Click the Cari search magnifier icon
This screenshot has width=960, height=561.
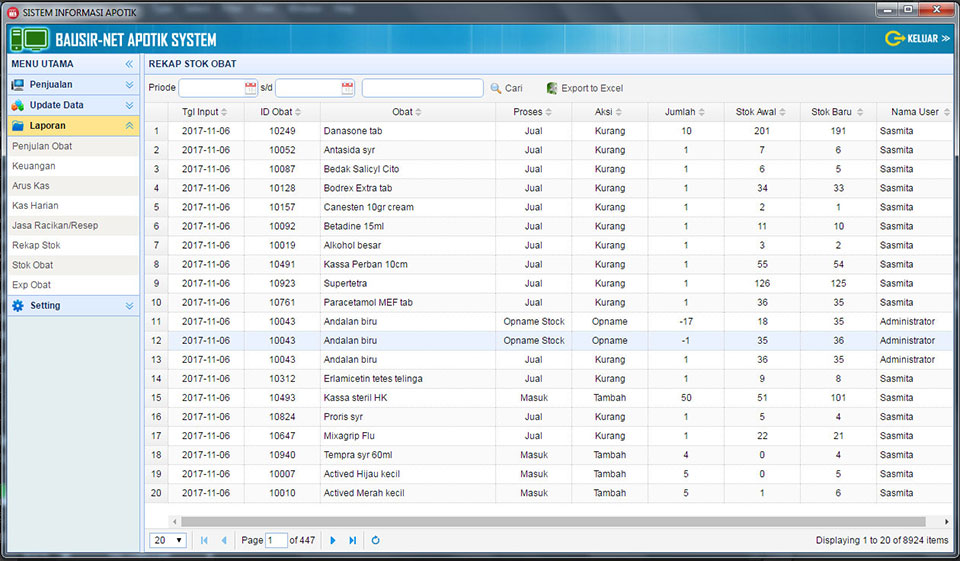click(x=496, y=88)
